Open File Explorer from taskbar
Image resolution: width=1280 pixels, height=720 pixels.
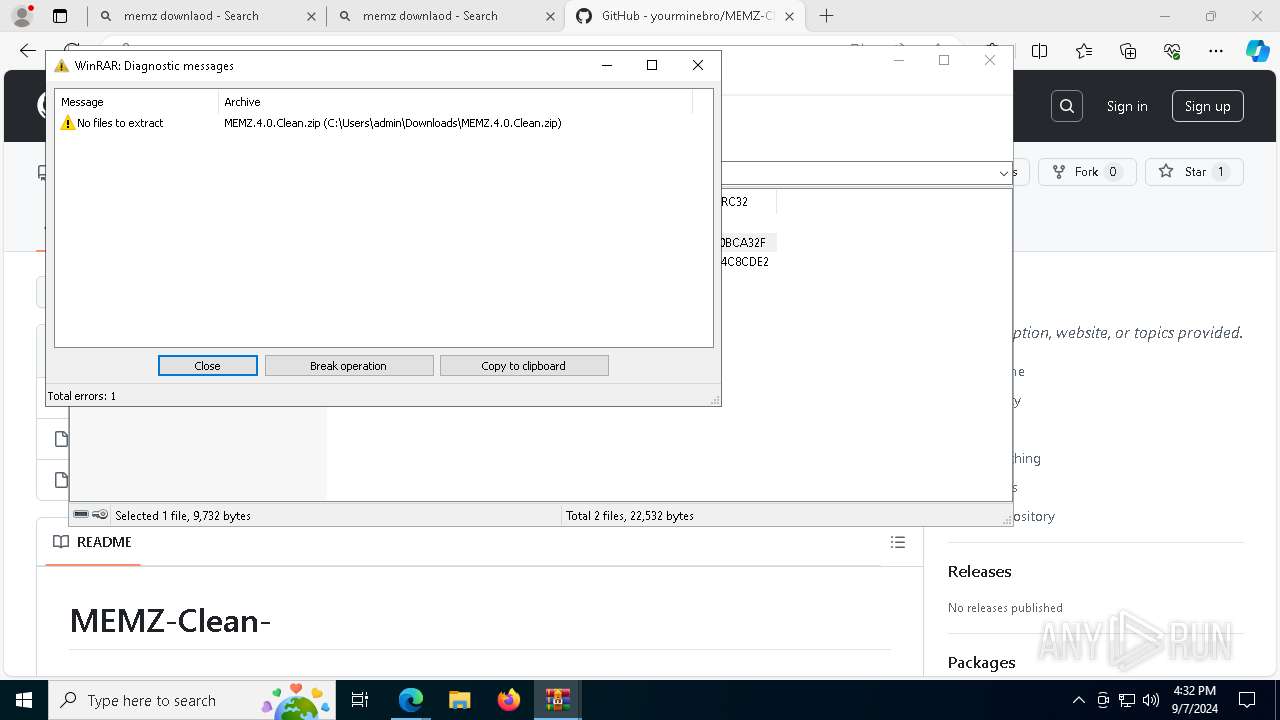[459, 700]
